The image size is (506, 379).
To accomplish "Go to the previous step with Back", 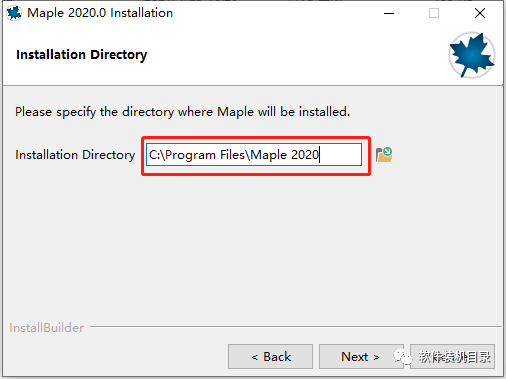I will pyautogui.click(x=270, y=357).
